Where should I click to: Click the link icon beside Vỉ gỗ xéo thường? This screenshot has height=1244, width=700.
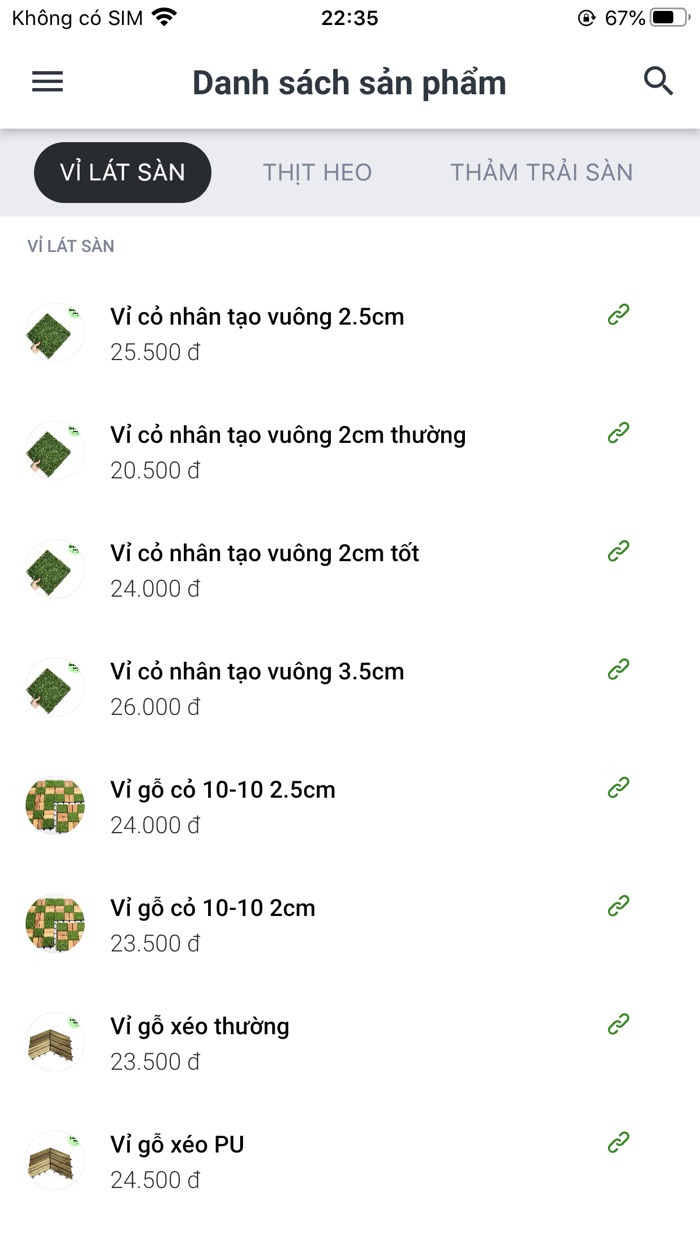[618, 1022]
